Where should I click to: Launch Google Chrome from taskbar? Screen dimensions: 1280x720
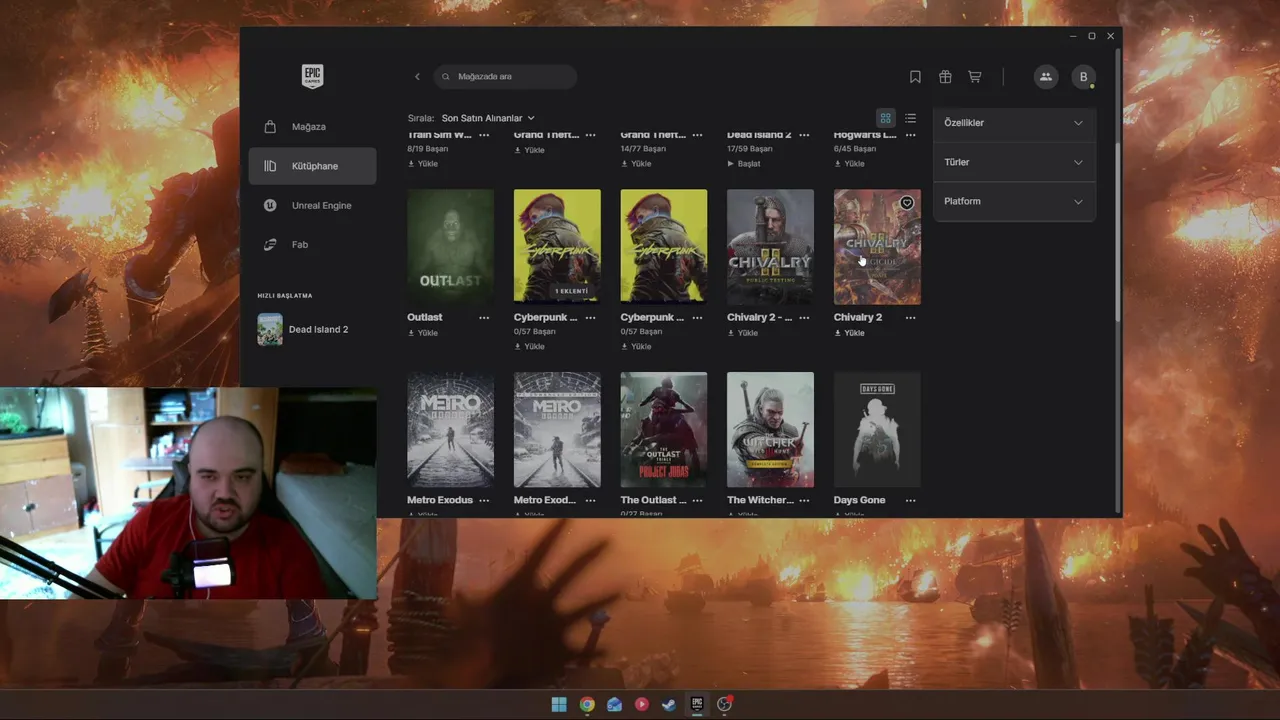(x=587, y=704)
